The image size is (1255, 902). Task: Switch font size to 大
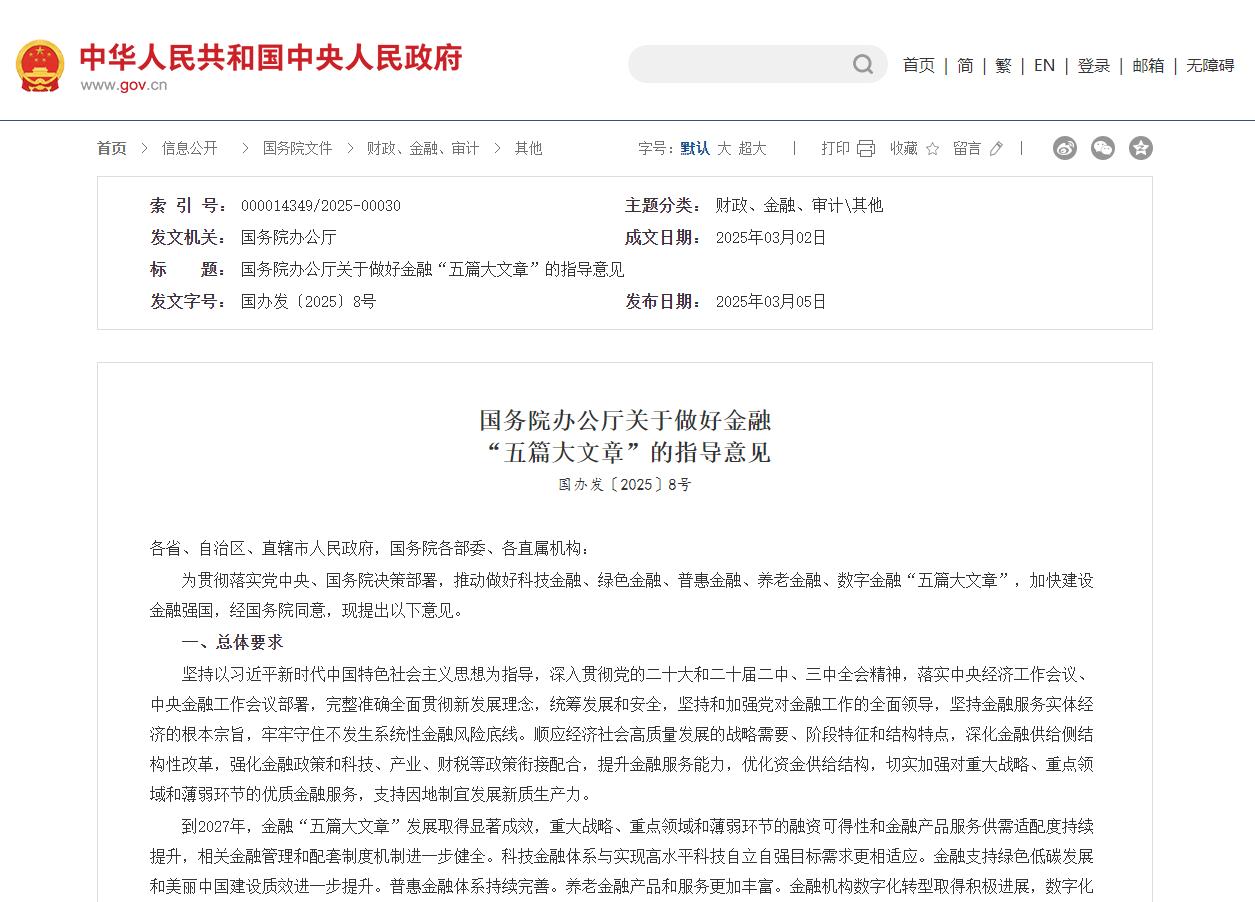coord(724,148)
